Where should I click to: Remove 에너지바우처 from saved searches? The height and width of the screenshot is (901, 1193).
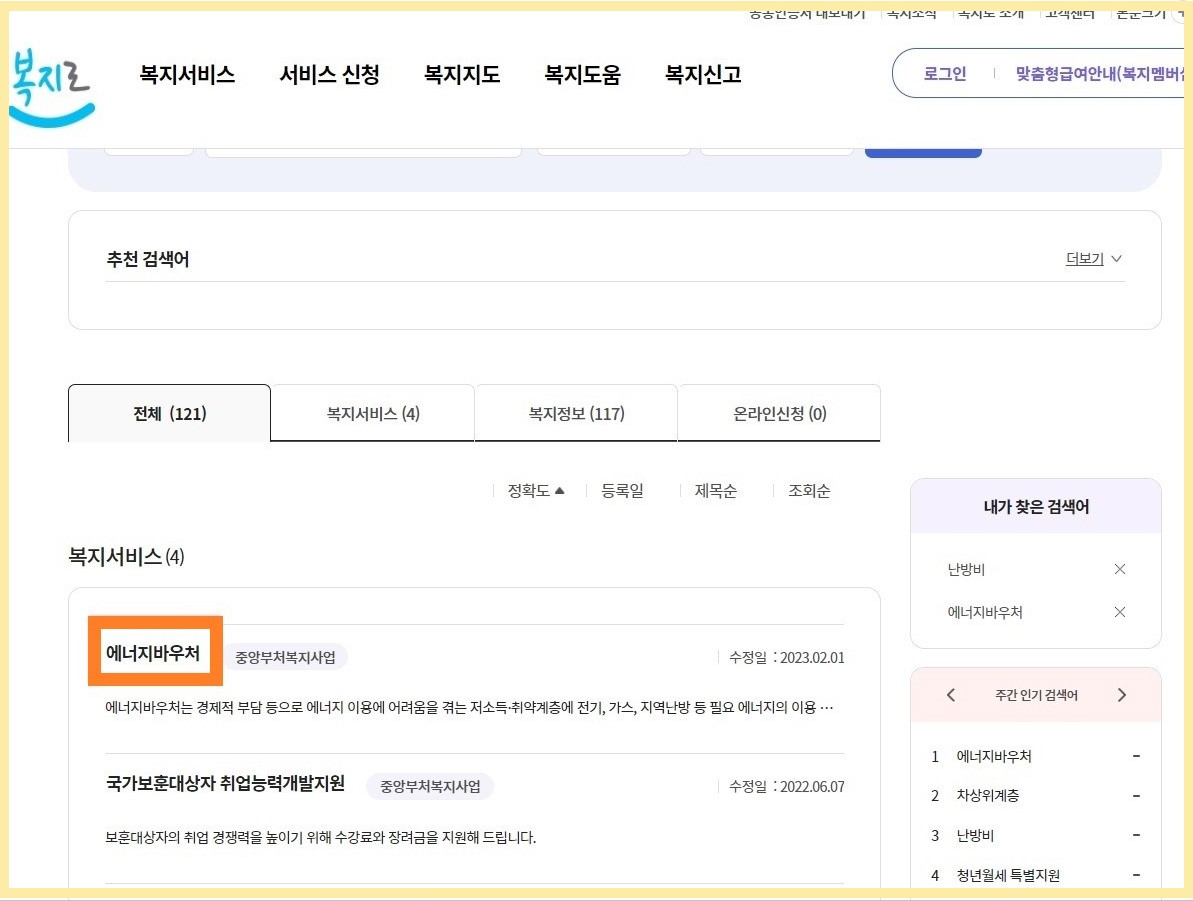click(x=1120, y=611)
